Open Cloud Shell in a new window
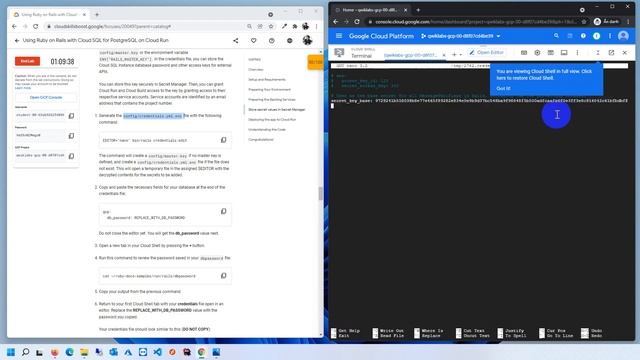Image resolution: width=640 pixels, height=360 pixels. 611,53
